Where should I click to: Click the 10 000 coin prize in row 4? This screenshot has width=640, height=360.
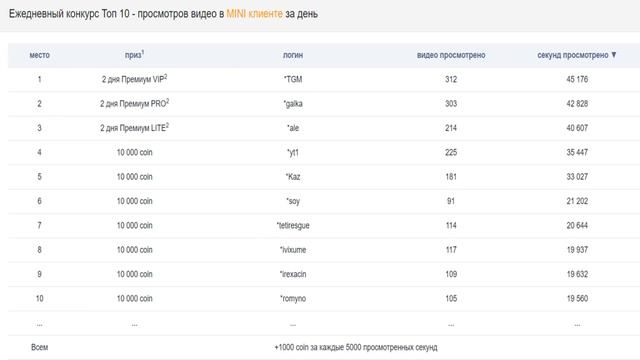click(x=135, y=152)
